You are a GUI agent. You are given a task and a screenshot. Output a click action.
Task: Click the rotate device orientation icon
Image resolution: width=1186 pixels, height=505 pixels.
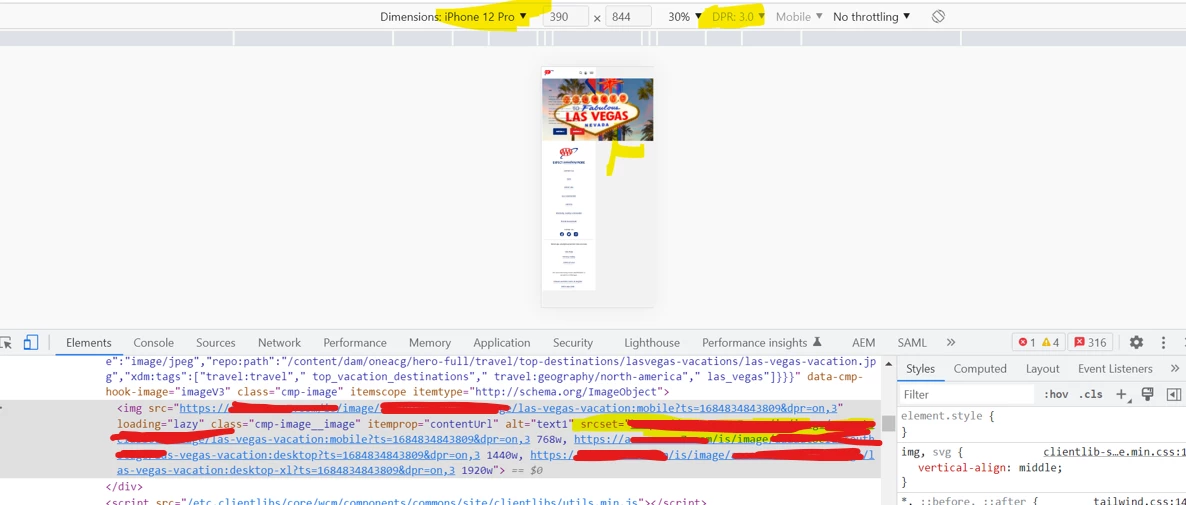point(938,17)
